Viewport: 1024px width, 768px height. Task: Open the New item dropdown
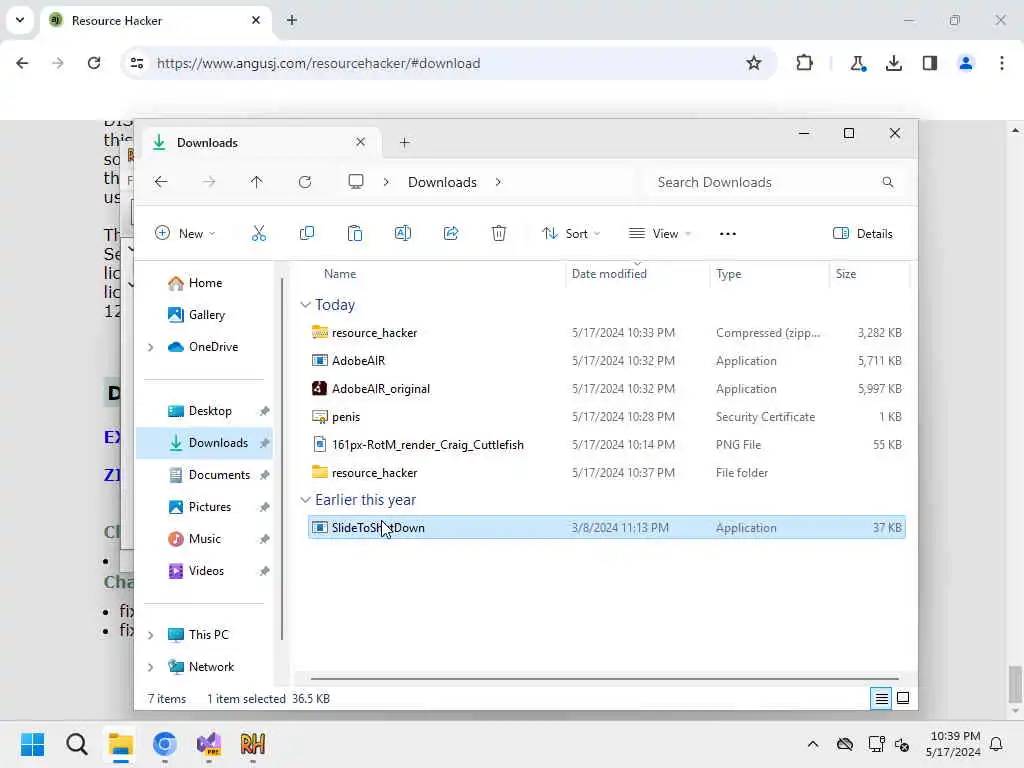point(185,234)
